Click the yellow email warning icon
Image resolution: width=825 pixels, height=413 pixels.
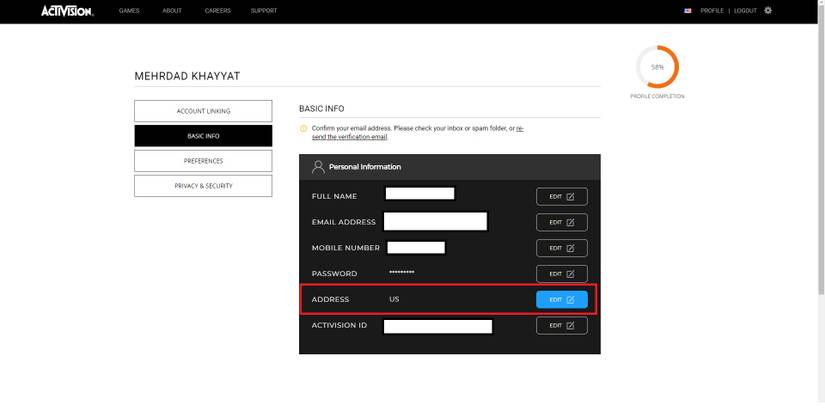(x=303, y=128)
